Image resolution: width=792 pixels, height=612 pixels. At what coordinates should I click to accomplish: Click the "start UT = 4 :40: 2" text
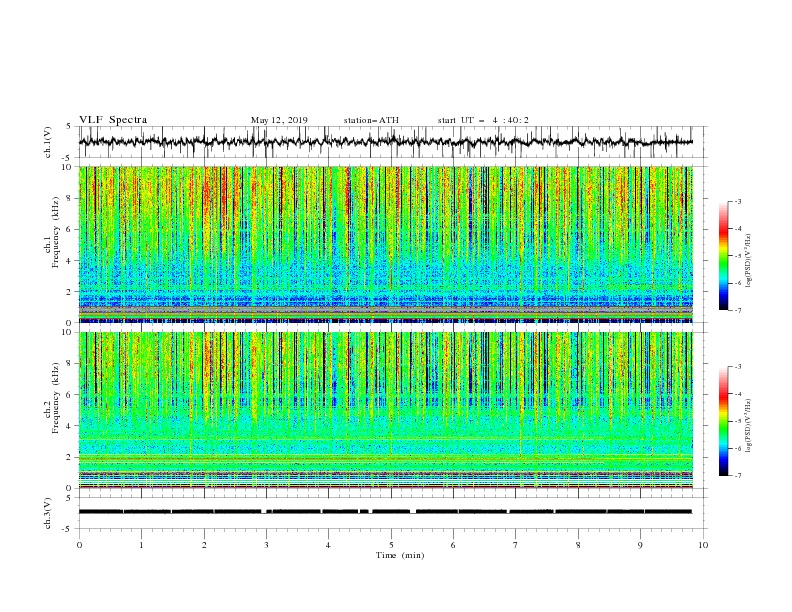(483, 120)
